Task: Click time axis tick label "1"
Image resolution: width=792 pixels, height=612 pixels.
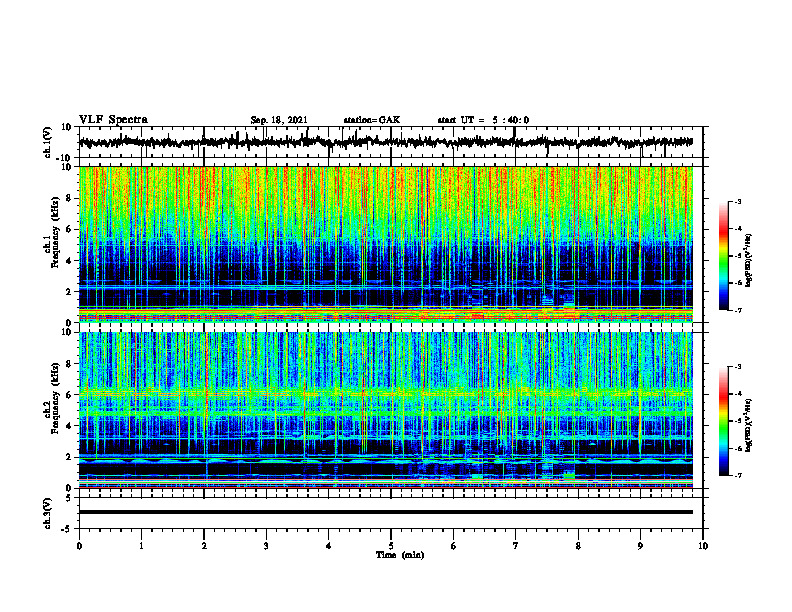Action: 141,546
